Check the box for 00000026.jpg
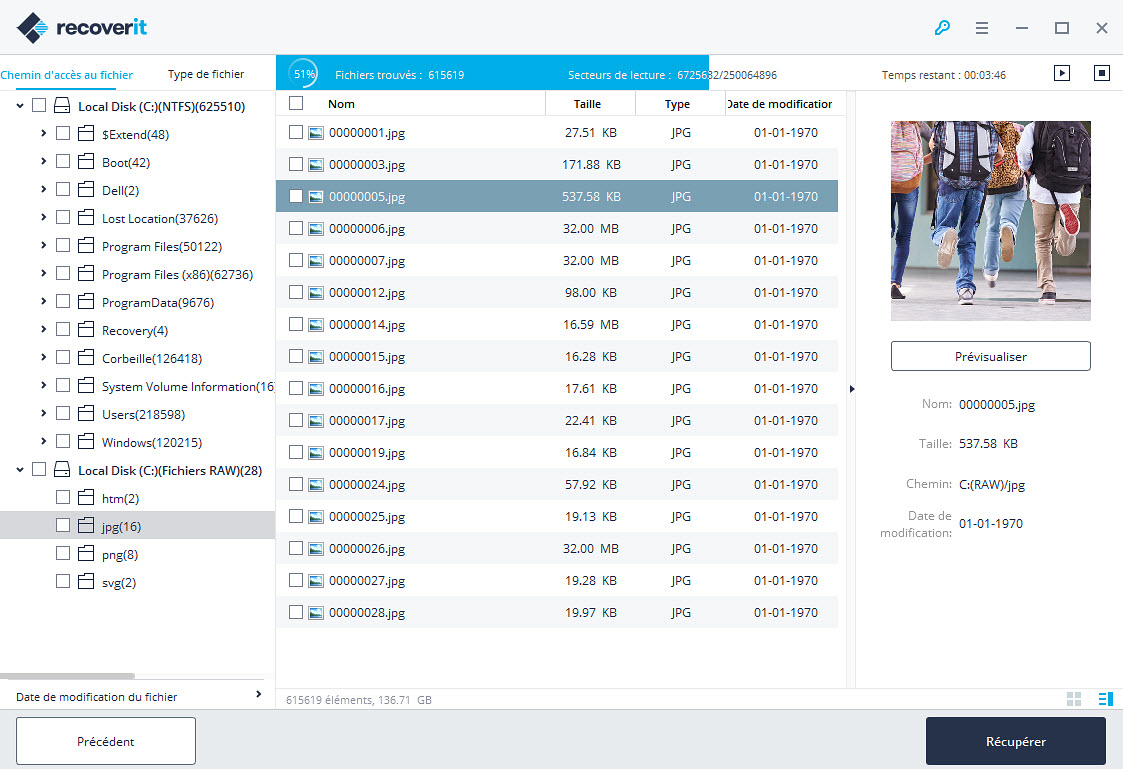Screen dimensions: 1123x769 tap(296, 548)
